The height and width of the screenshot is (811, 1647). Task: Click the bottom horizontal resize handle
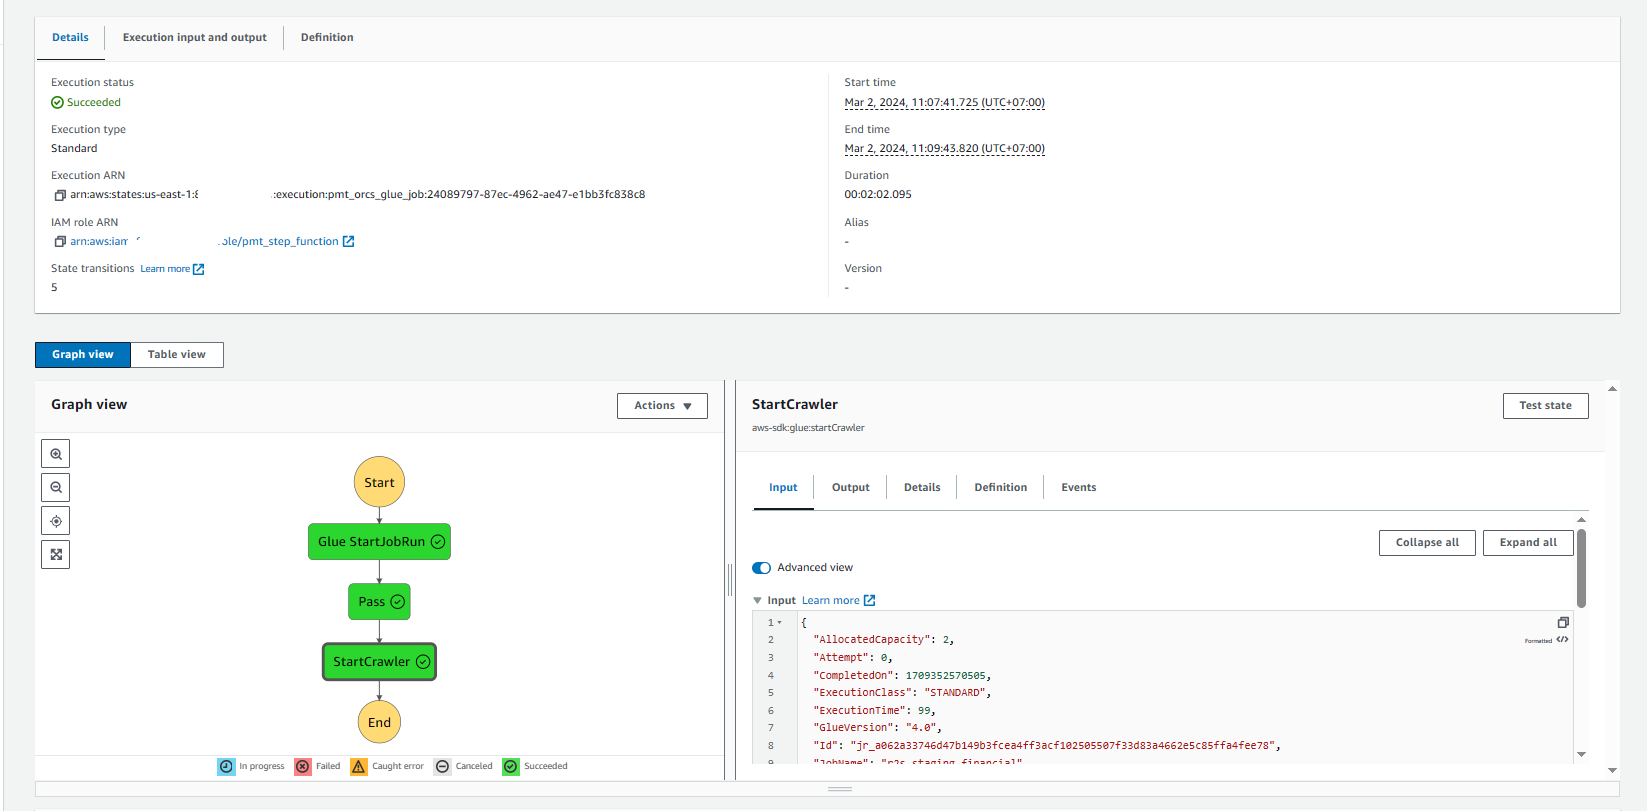pyautogui.click(x=840, y=789)
